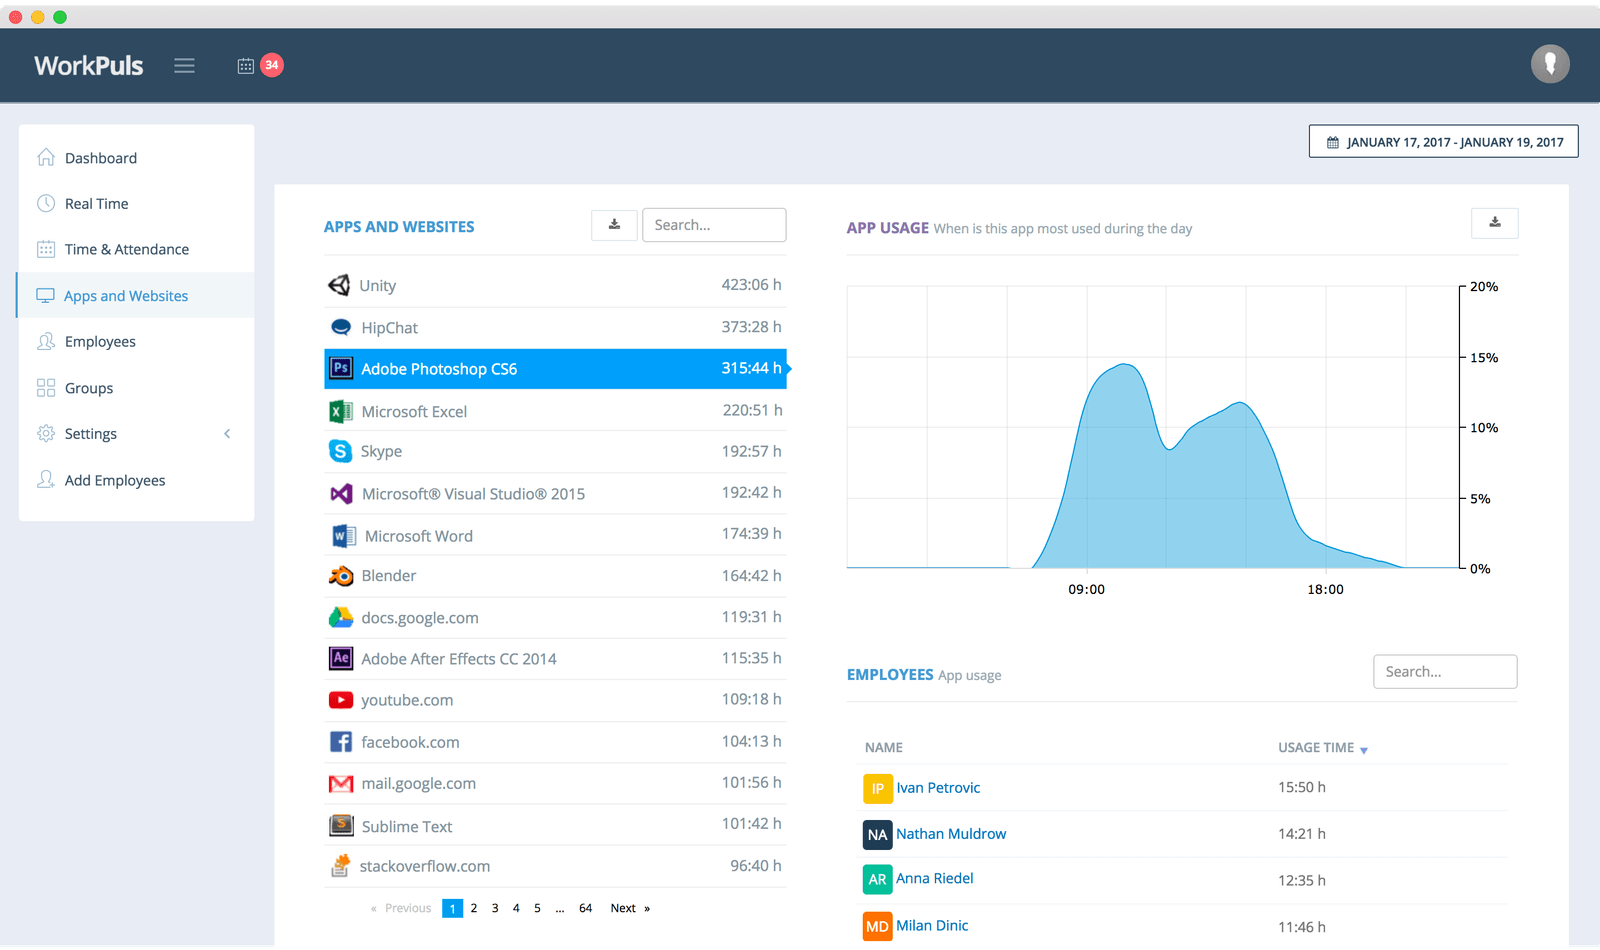Image resolution: width=1600 pixels, height=950 pixels.
Task: Open the user profile avatar
Action: pos(1550,64)
